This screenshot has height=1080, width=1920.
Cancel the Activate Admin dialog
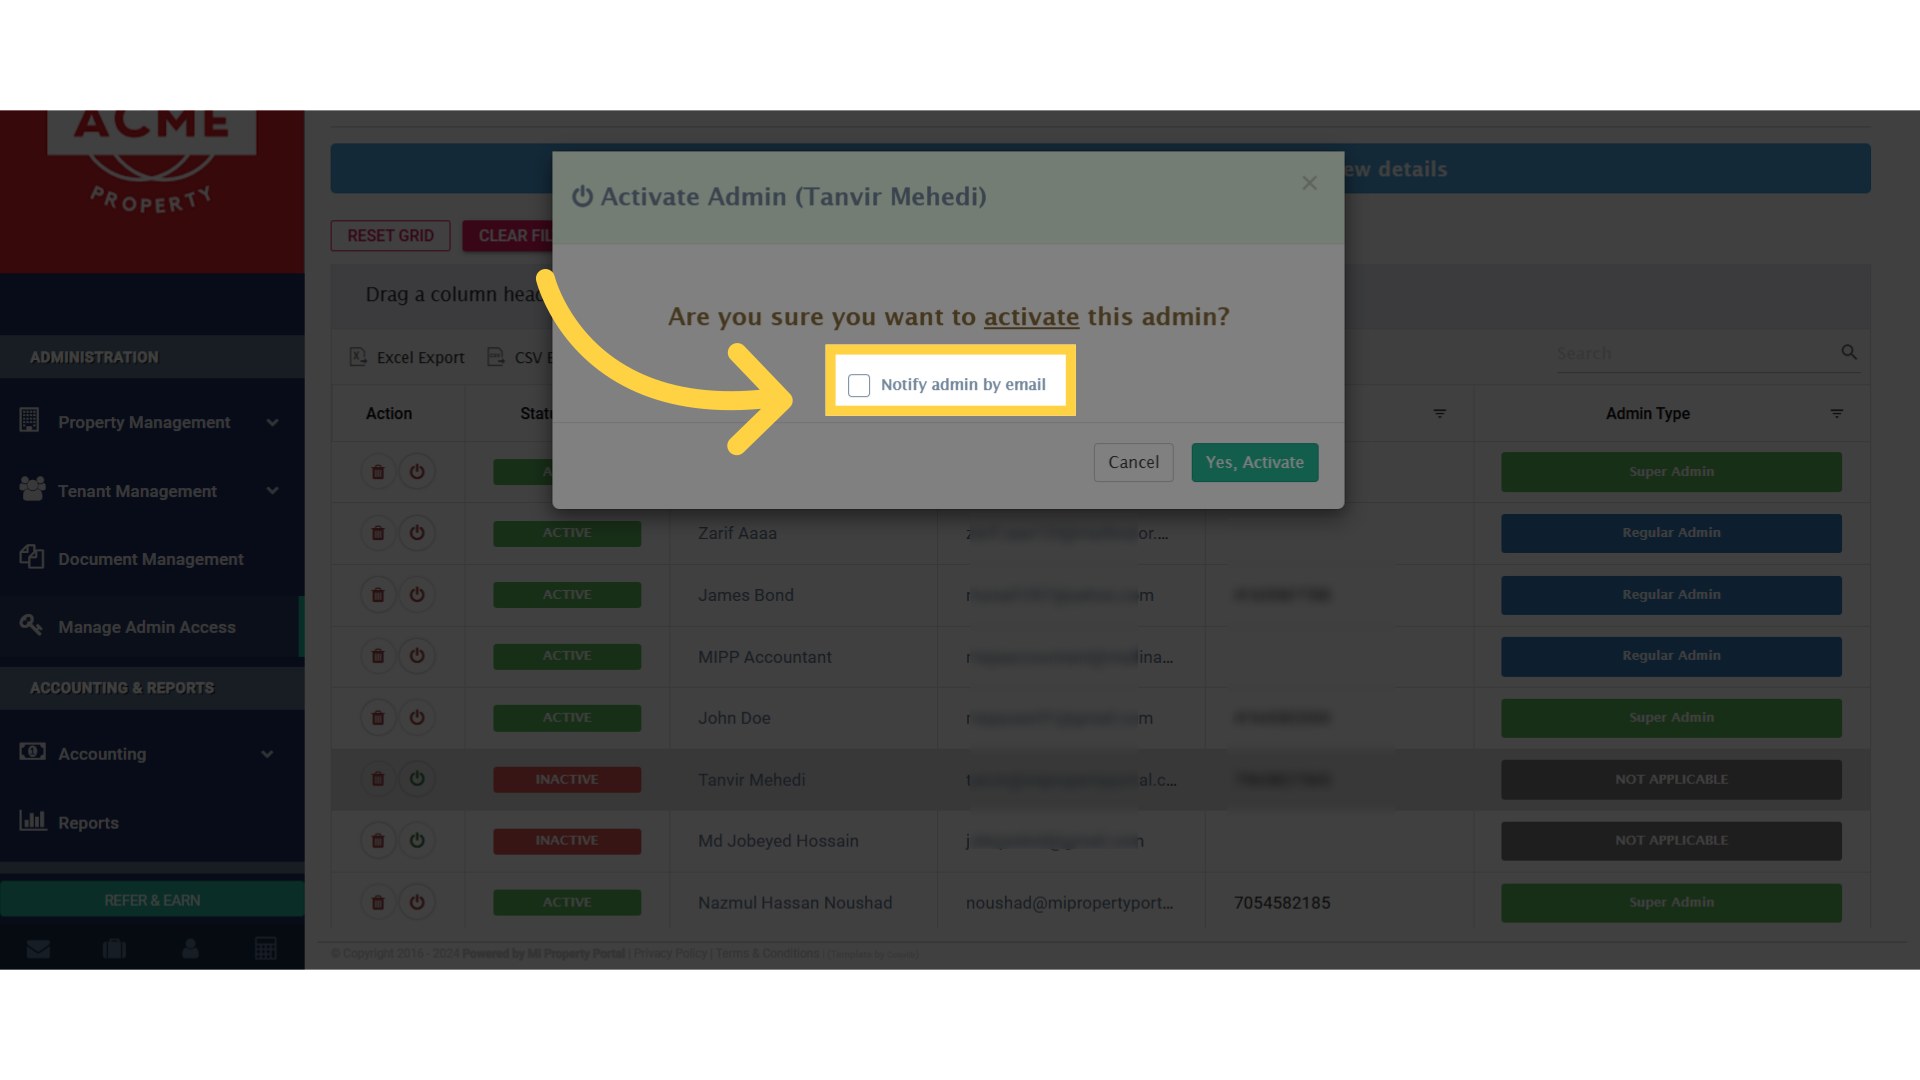pyautogui.click(x=1133, y=462)
